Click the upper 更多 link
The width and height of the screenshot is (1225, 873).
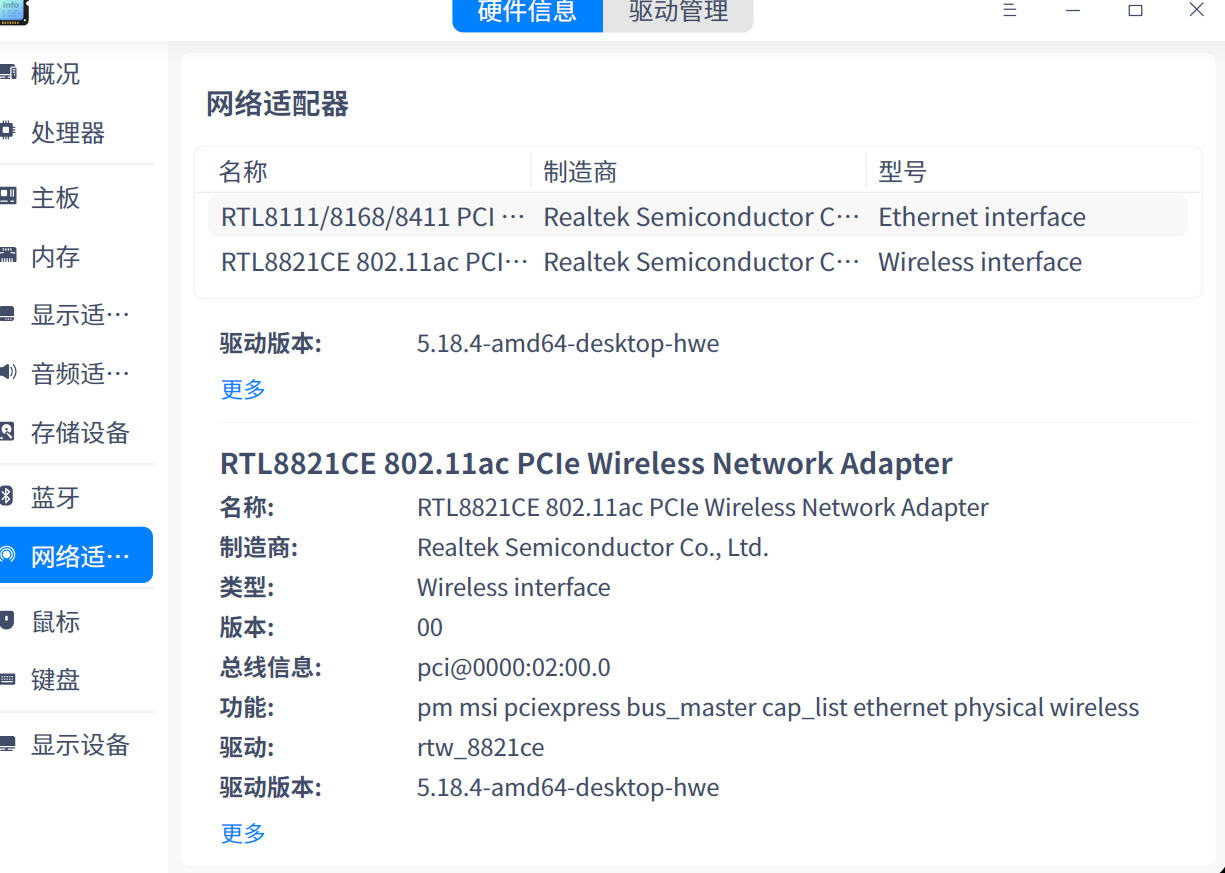click(242, 390)
